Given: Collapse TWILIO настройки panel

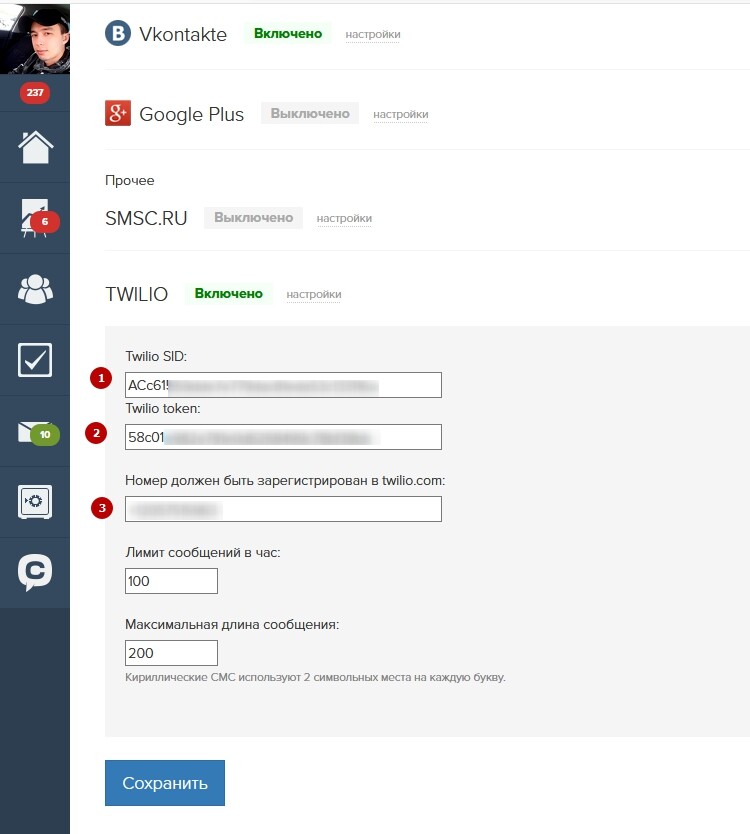Looking at the screenshot, I should point(314,295).
